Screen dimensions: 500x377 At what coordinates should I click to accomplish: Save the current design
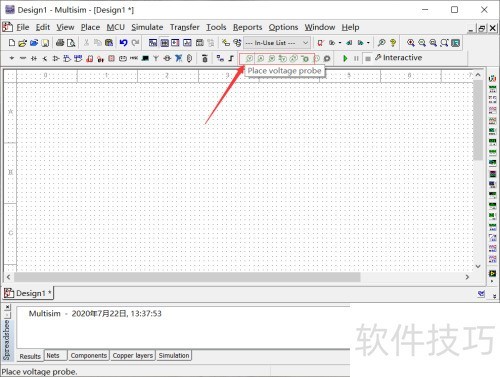45,43
